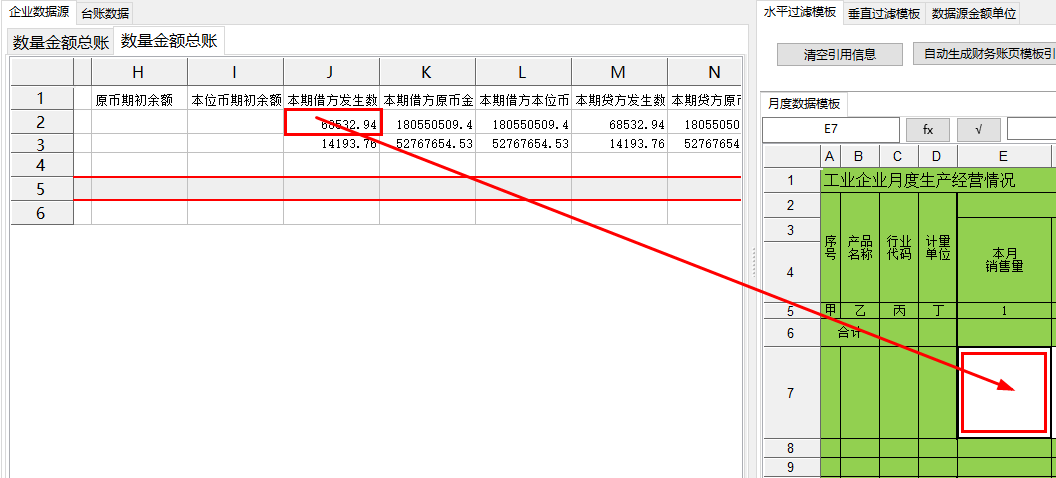Click cell J2 with value 68532.94

pos(333,122)
